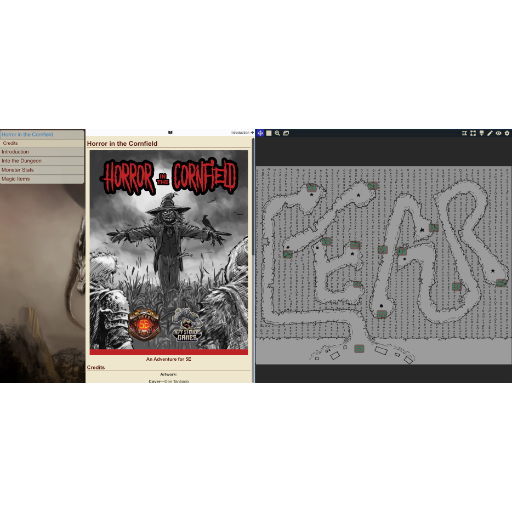Select Into the Dungeon in contents

click(x=42, y=161)
